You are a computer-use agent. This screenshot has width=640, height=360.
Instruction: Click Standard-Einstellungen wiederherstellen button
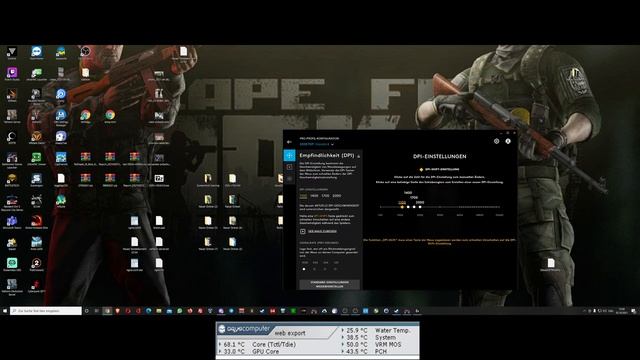tap(329, 284)
